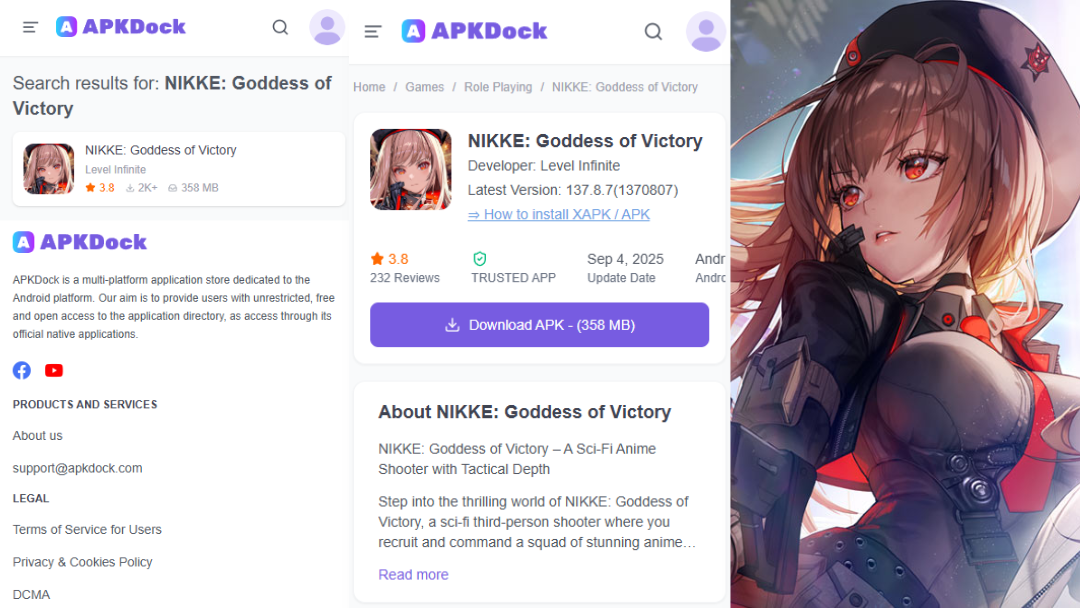Go to Home breadcrumb

tap(369, 87)
